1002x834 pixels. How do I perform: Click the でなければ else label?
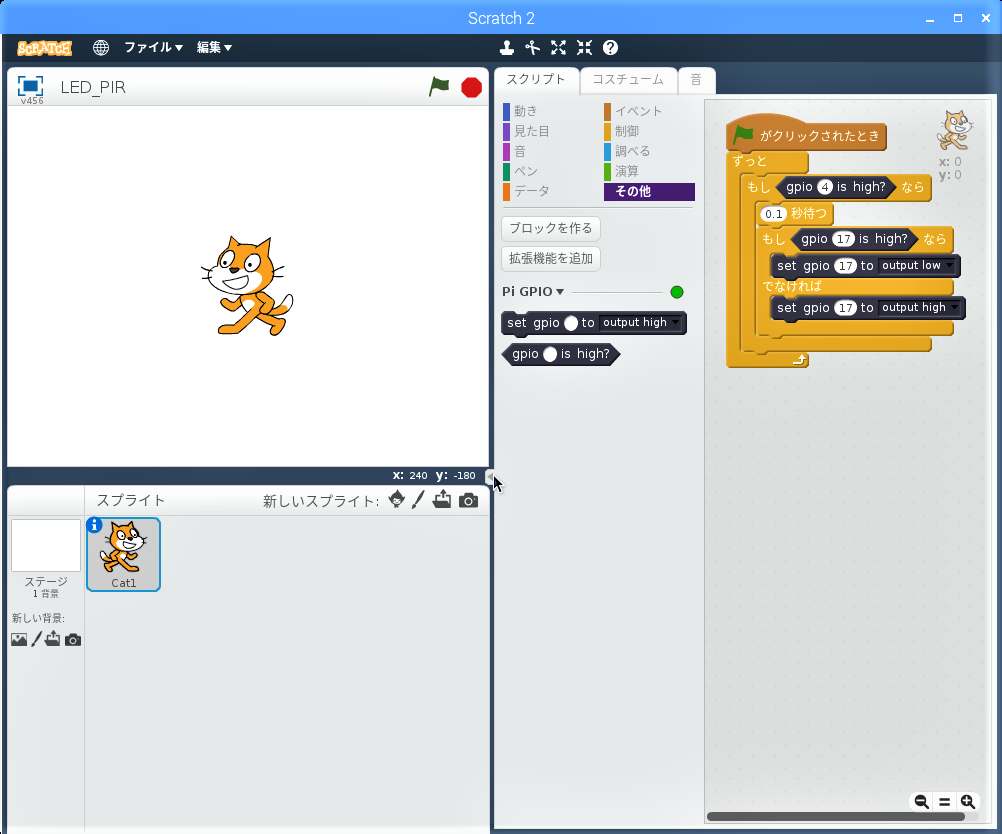point(792,286)
